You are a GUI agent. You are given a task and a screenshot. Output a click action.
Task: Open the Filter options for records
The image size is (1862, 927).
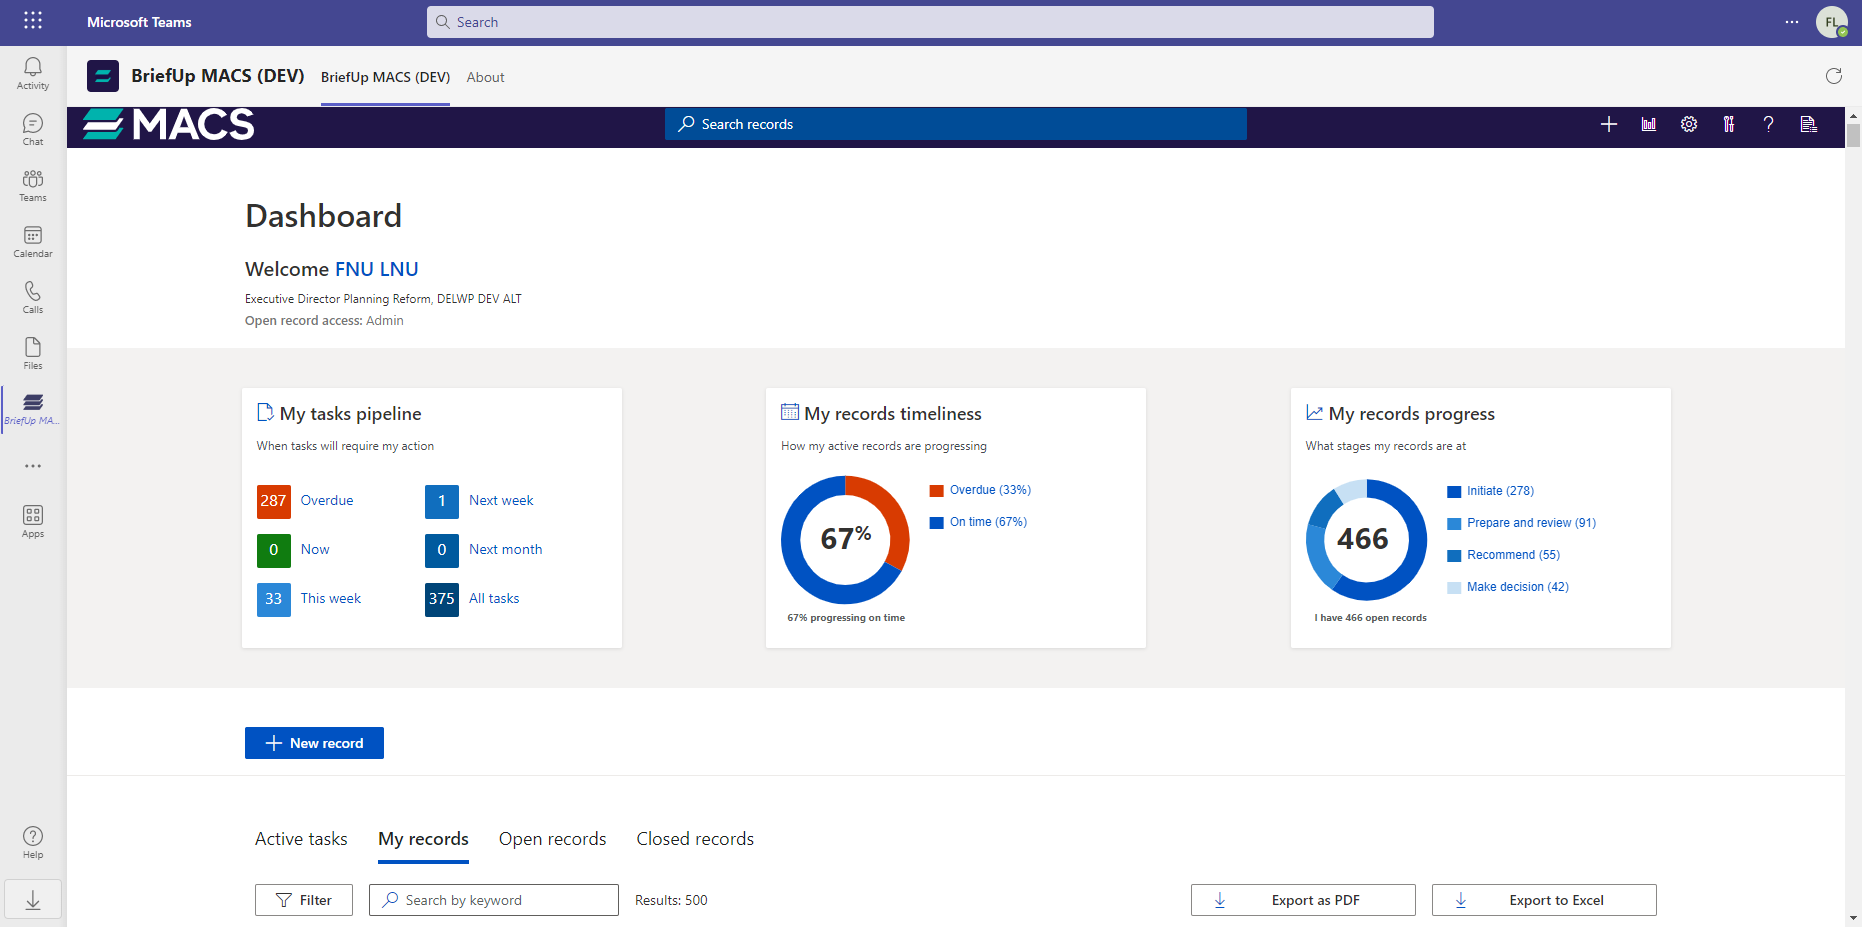304,900
